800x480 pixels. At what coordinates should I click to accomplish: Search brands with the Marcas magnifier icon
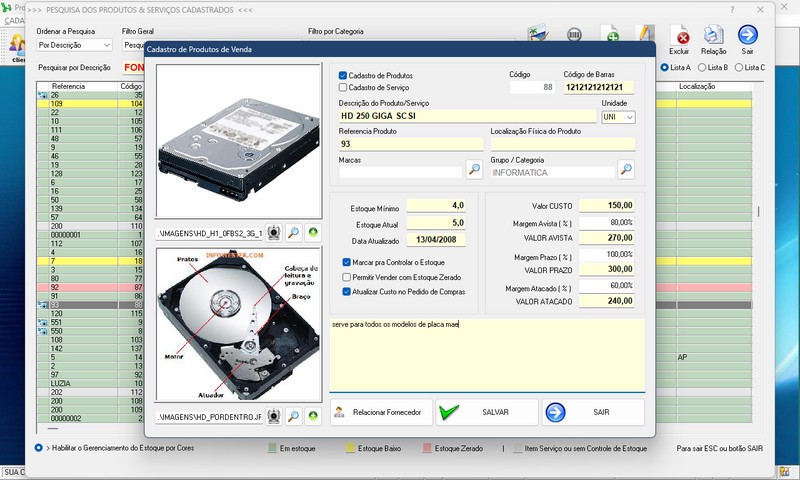(474, 170)
